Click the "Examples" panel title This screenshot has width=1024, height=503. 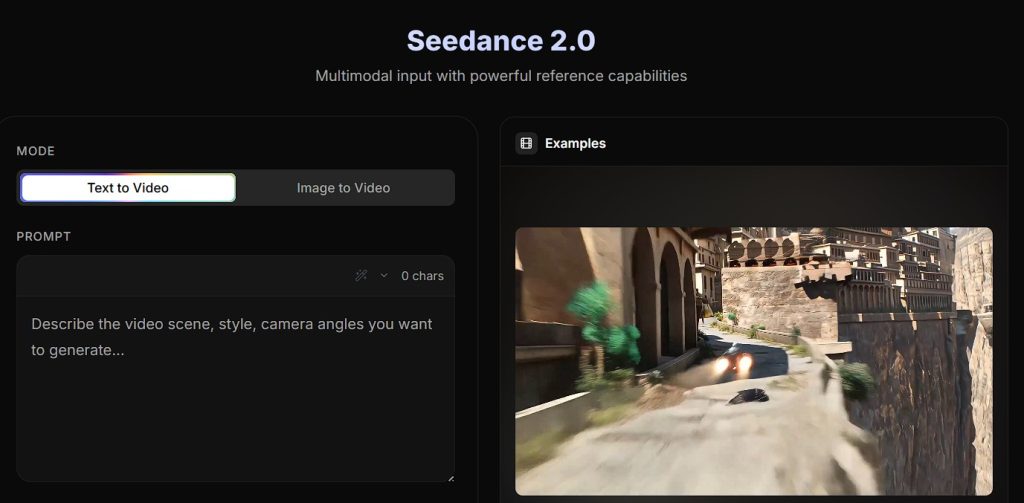coord(575,143)
